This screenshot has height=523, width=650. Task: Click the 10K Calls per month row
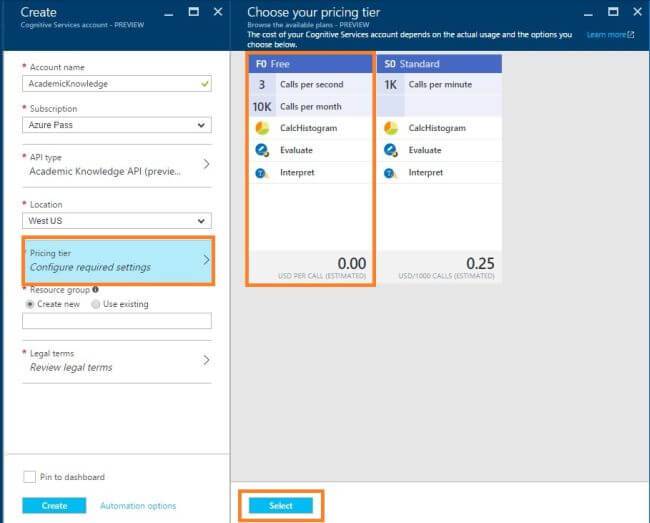tap(310, 107)
